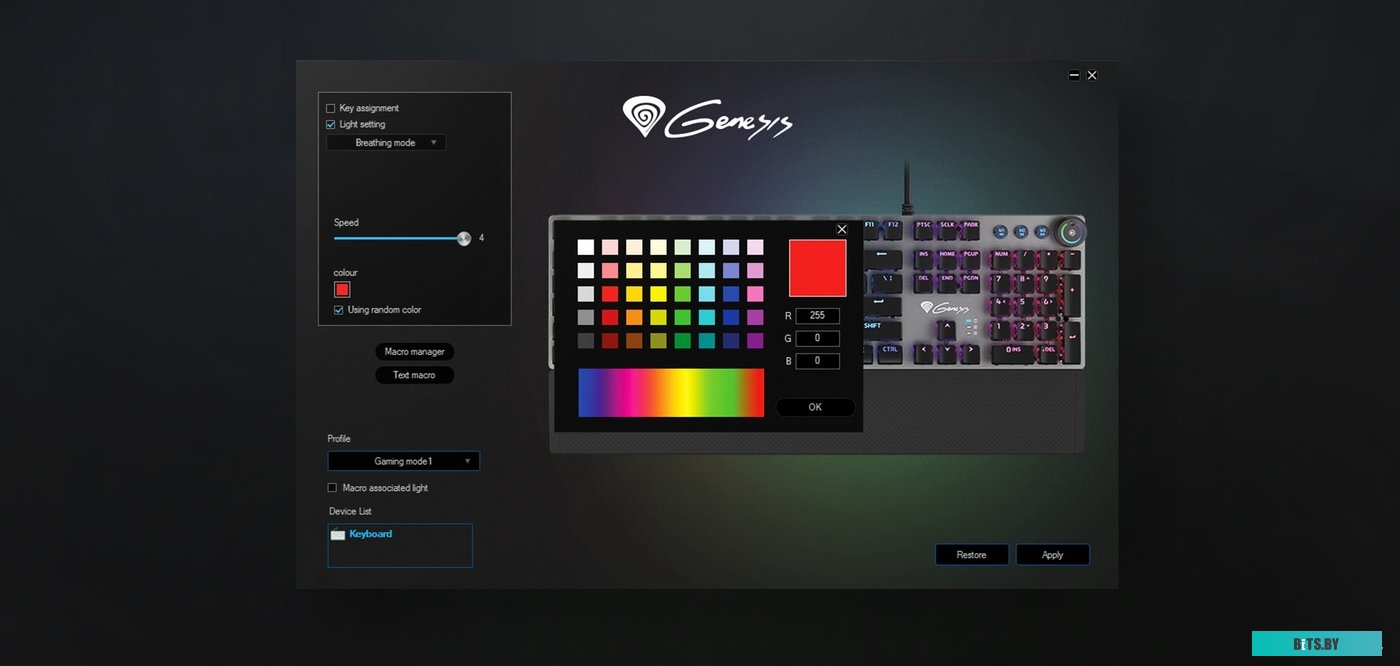
Task: Choose the orange swatch in the palette
Action: pyautogui.click(x=634, y=317)
